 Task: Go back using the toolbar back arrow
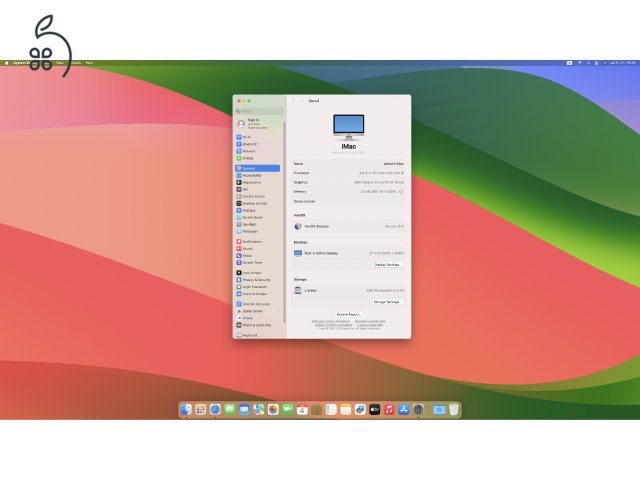[293, 101]
